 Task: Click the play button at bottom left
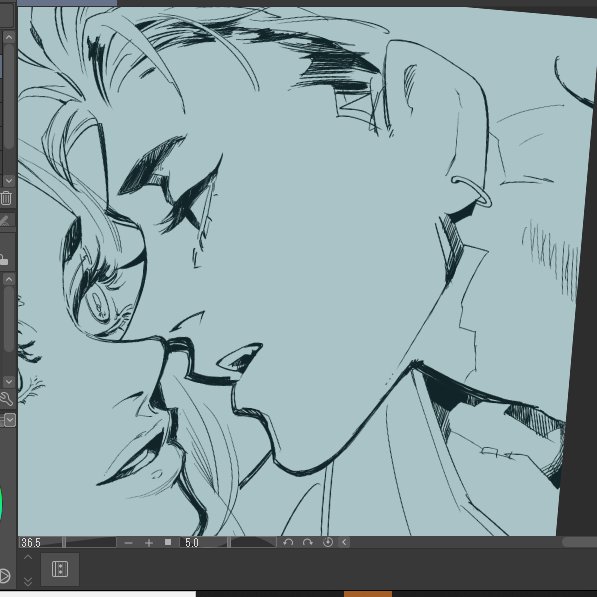click(x=5, y=576)
